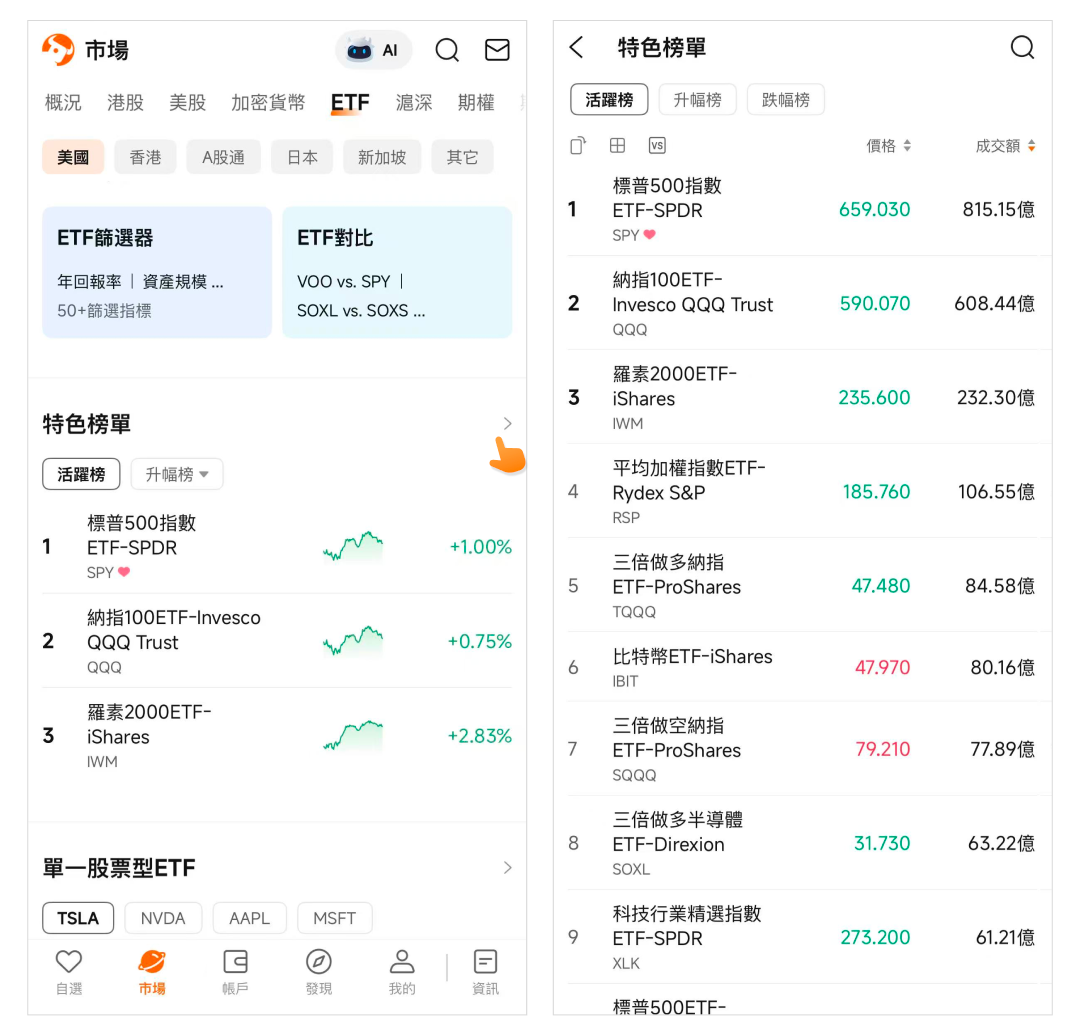Select 跌幅榜 tab in rankings list

(x=785, y=100)
